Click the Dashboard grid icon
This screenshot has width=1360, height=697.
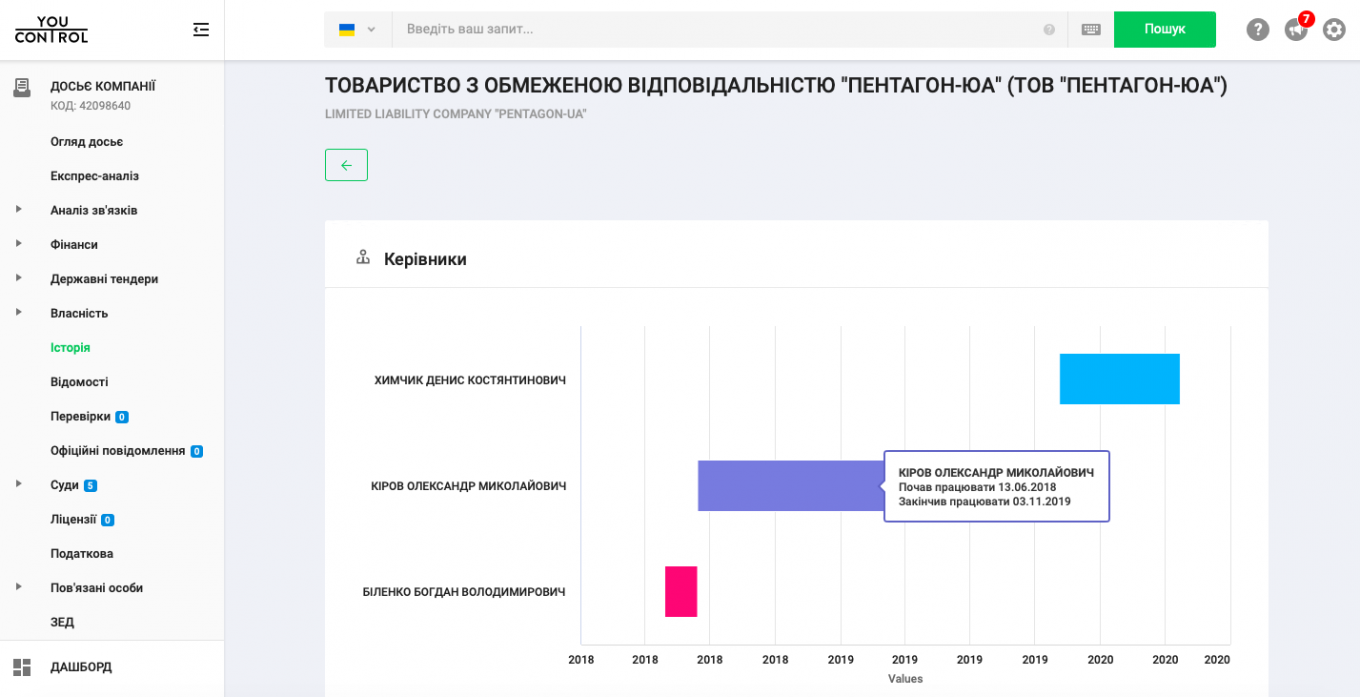pyautogui.click(x=22, y=667)
